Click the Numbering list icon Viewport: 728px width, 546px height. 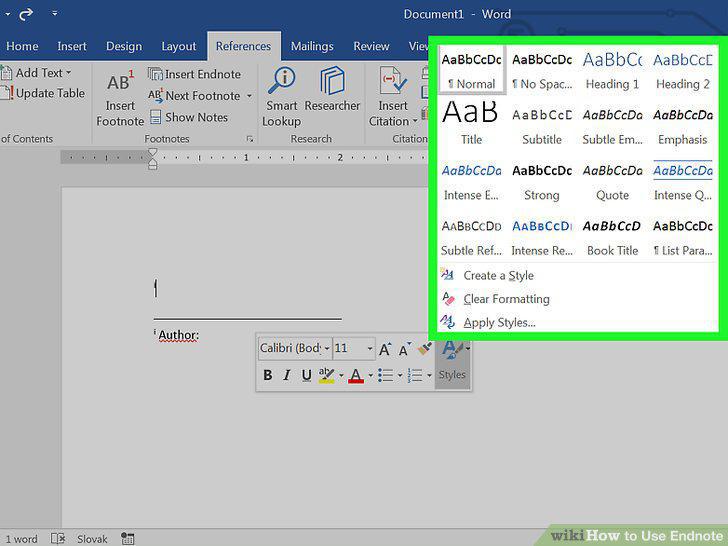click(x=415, y=375)
